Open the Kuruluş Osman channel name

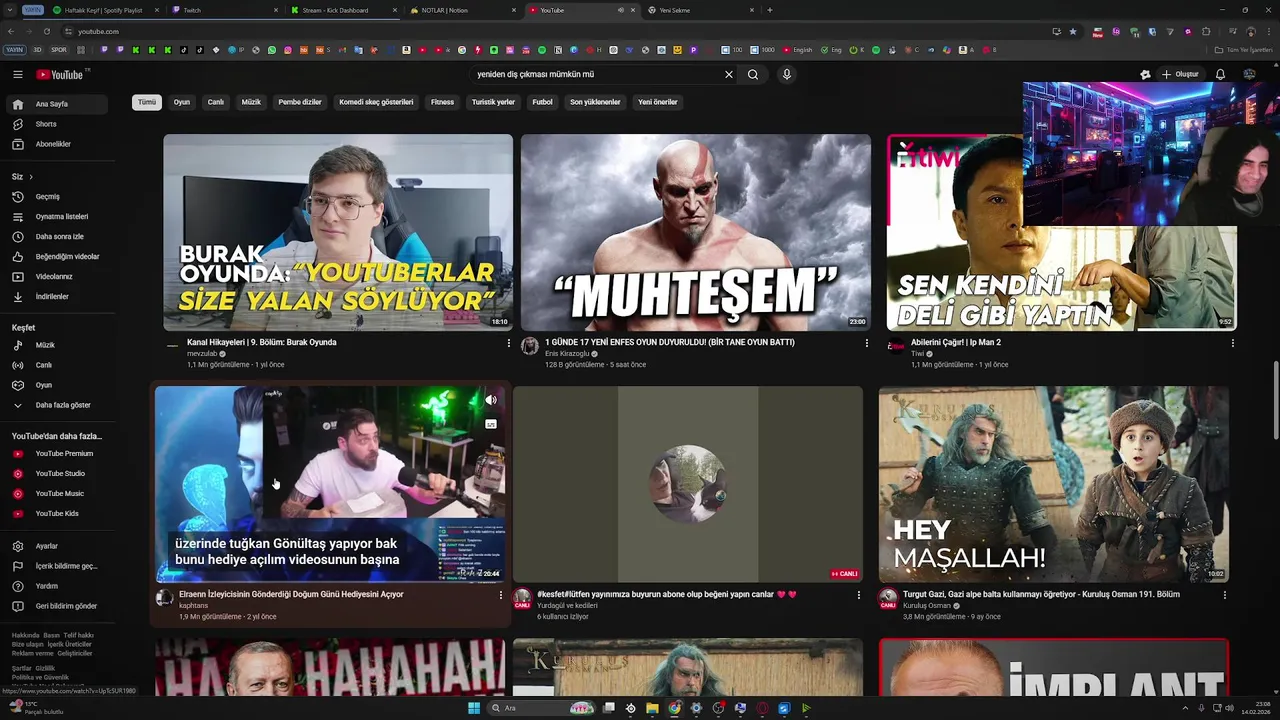(x=927, y=606)
